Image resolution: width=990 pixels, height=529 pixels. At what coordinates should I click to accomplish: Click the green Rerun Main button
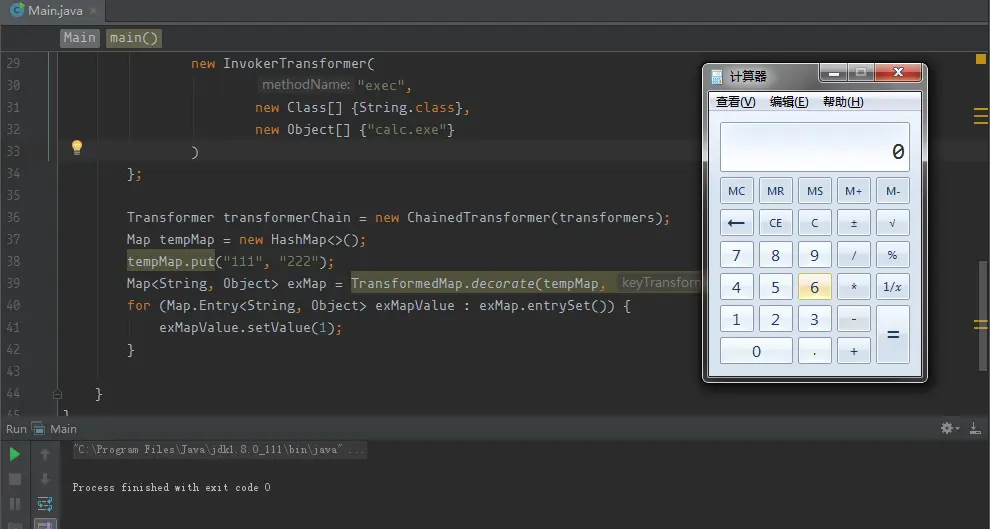tap(15, 455)
